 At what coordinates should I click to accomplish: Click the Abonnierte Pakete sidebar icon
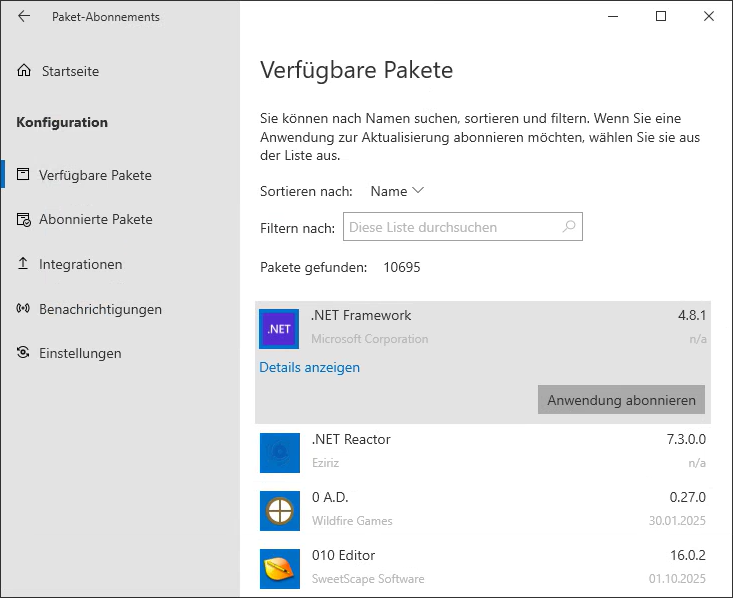tap(24, 219)
